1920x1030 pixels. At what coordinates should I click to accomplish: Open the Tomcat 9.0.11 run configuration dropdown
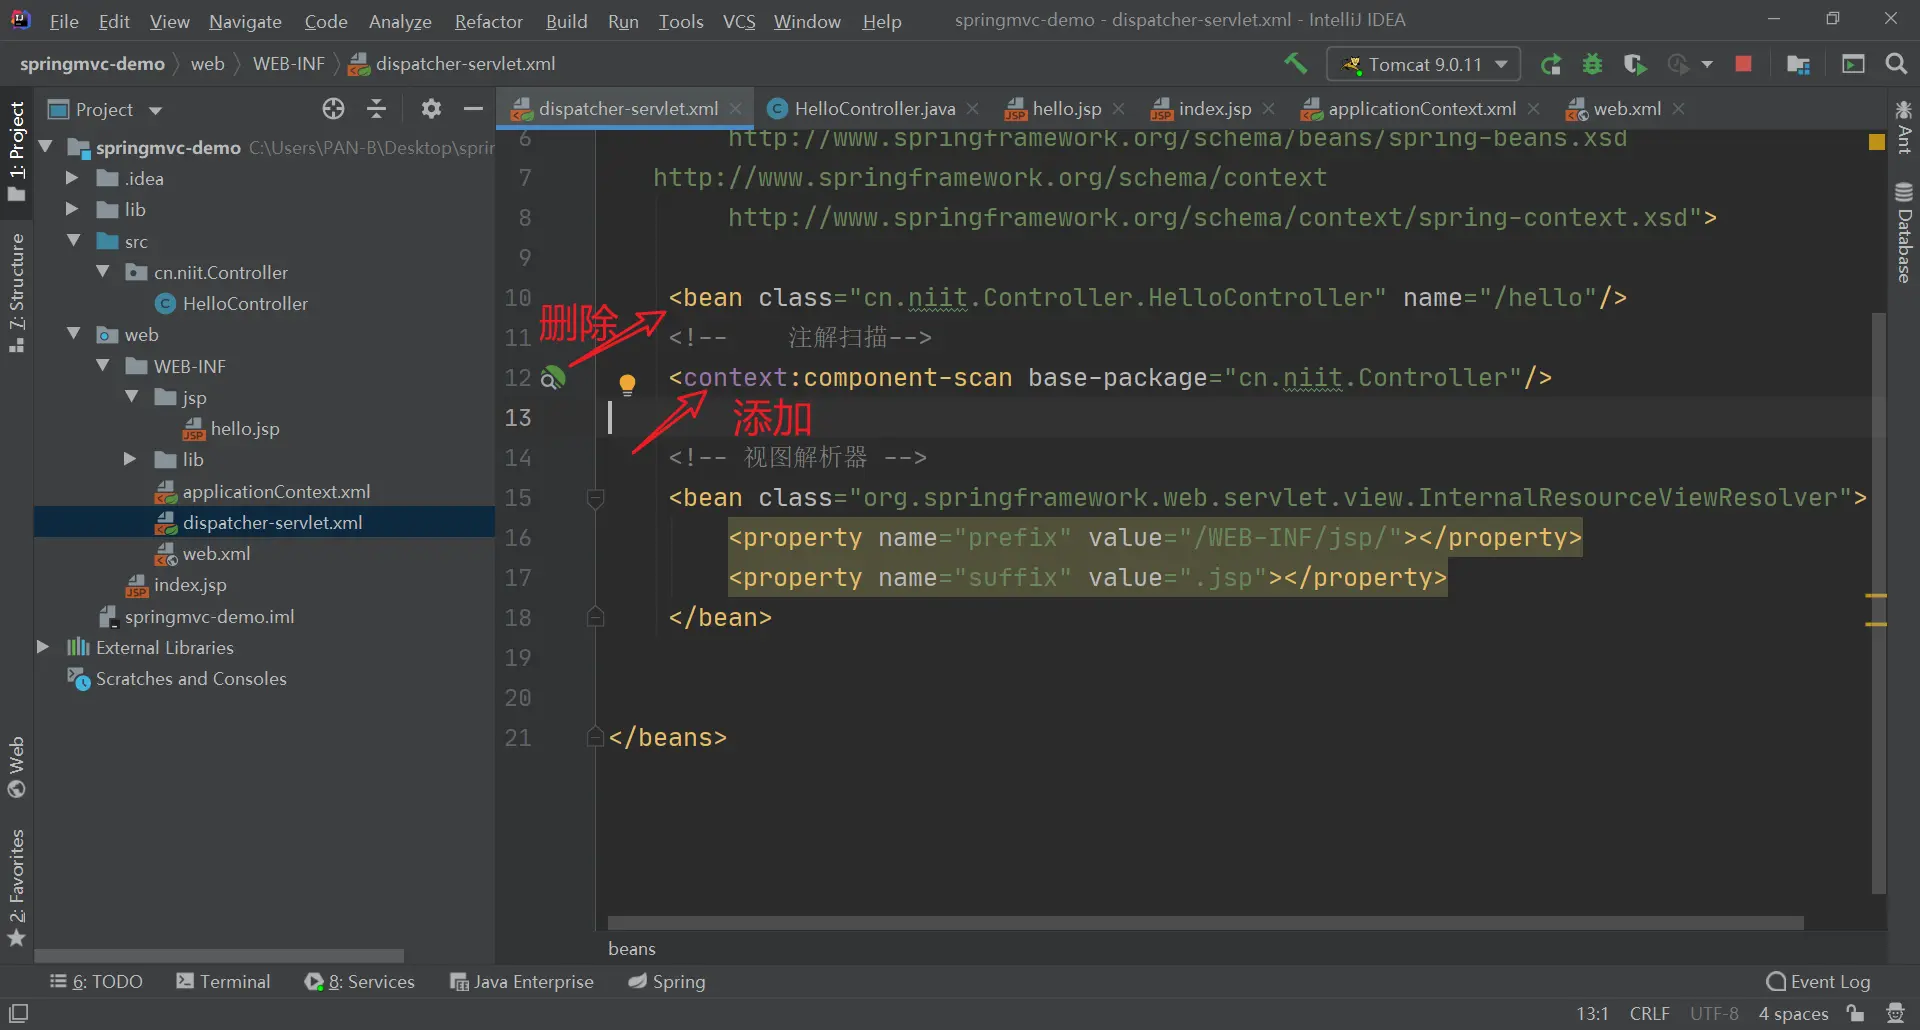1423,64
